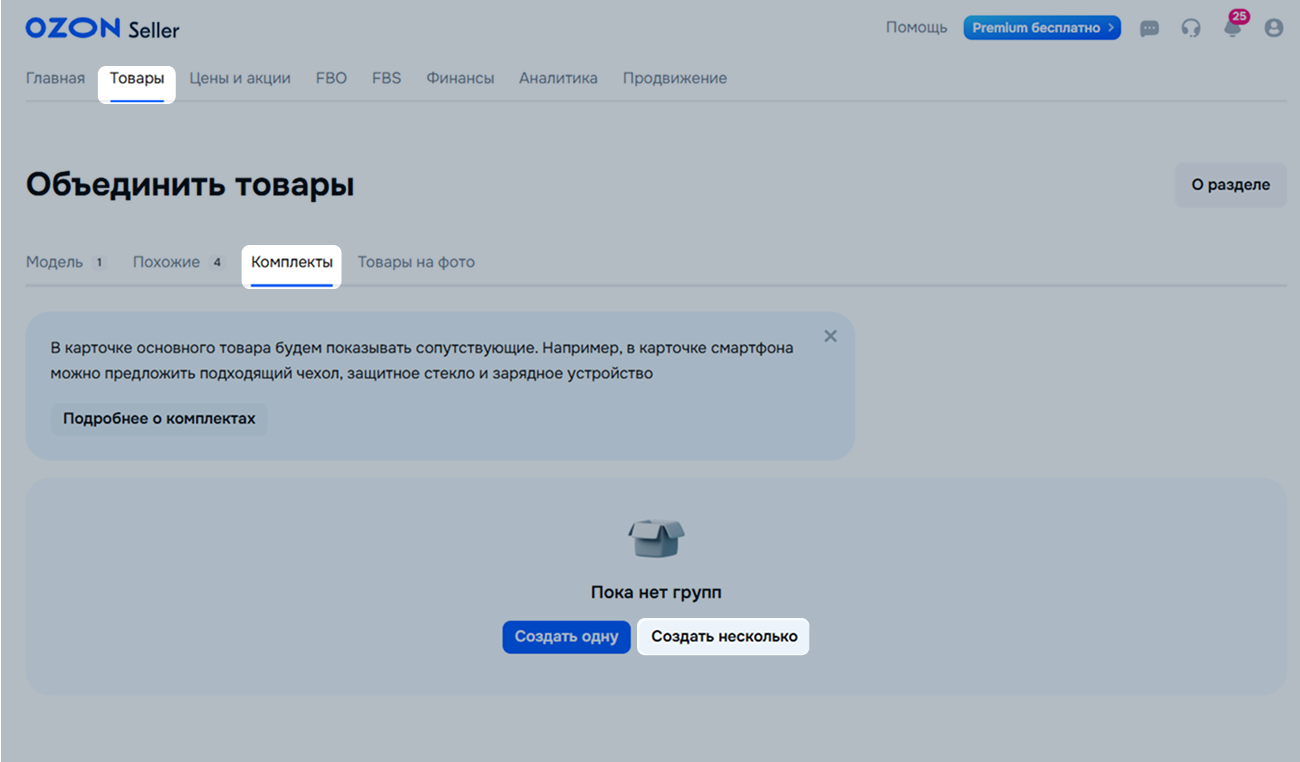Viewport: 1300px width, 762px height.
Task: Open the FBO menu section
Action: tap(331, 78)
